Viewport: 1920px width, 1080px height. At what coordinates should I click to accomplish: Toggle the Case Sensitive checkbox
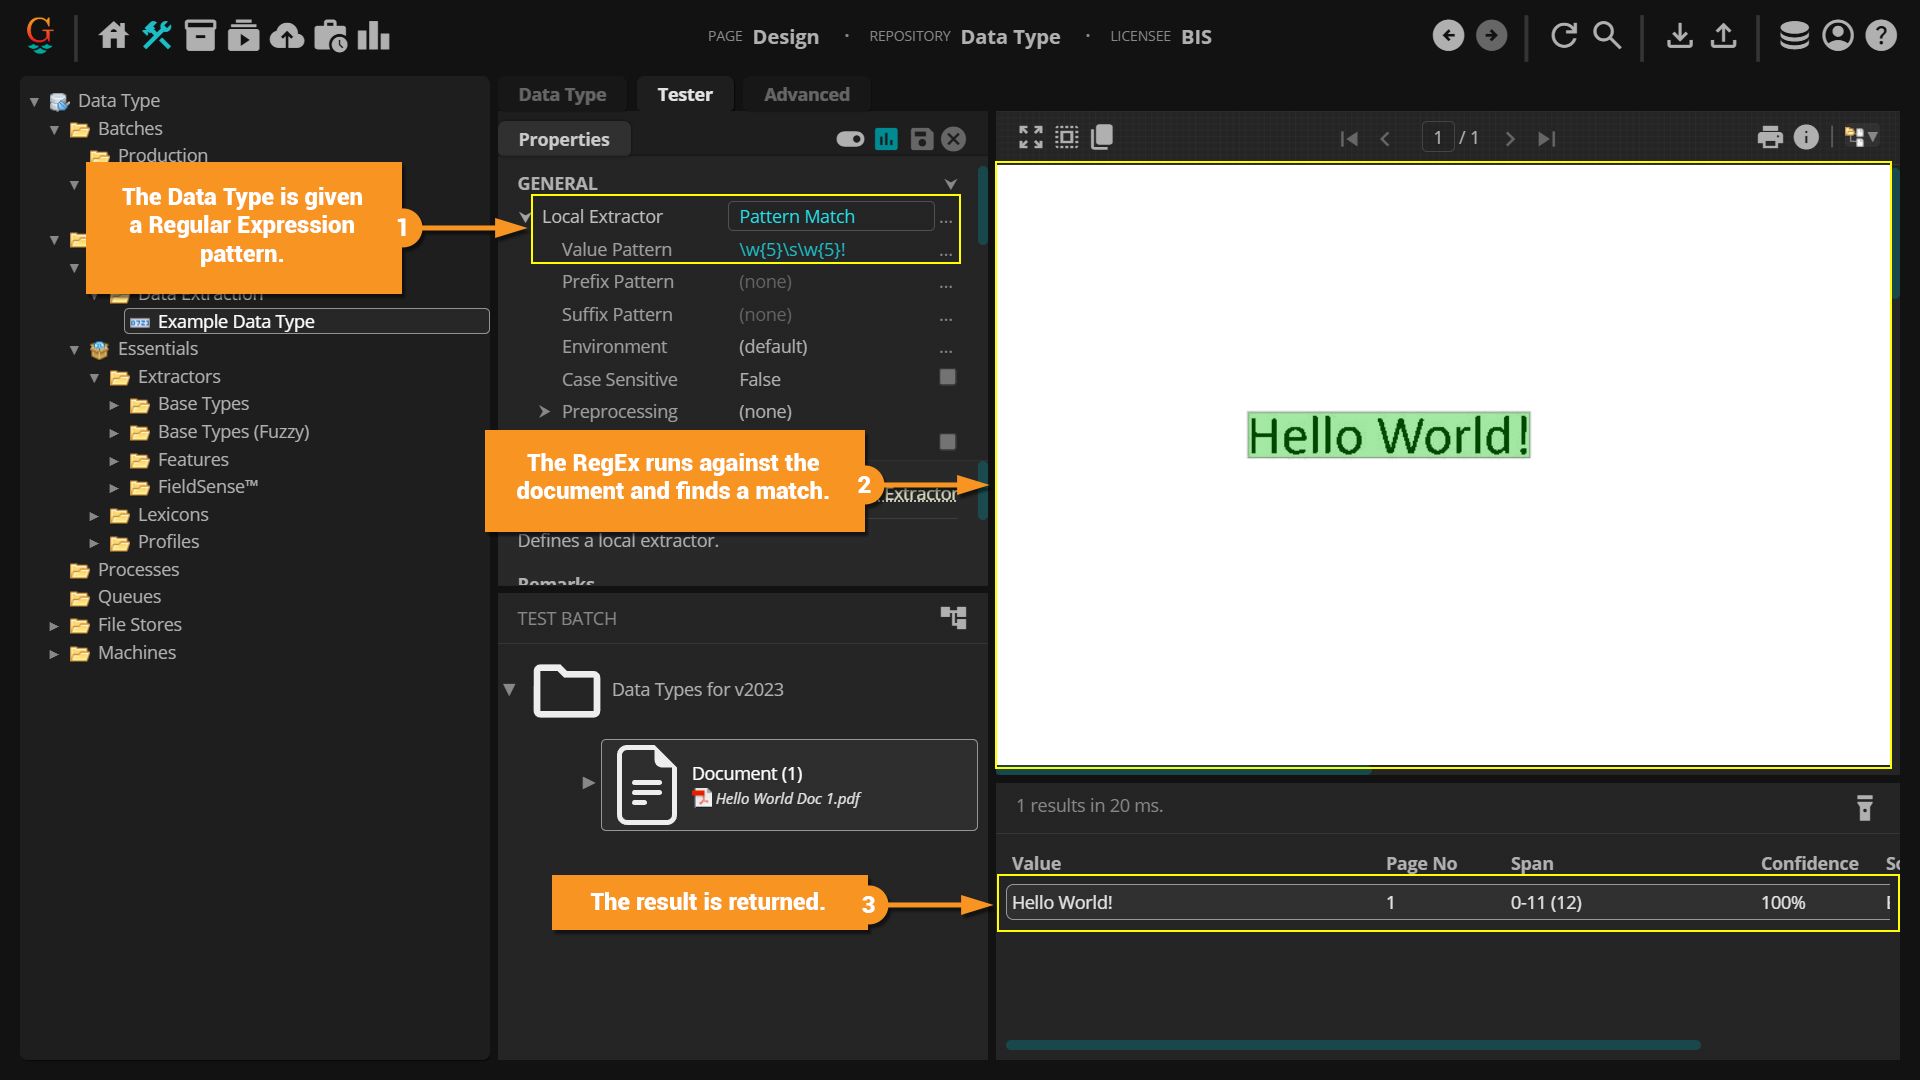pos(947,377)
